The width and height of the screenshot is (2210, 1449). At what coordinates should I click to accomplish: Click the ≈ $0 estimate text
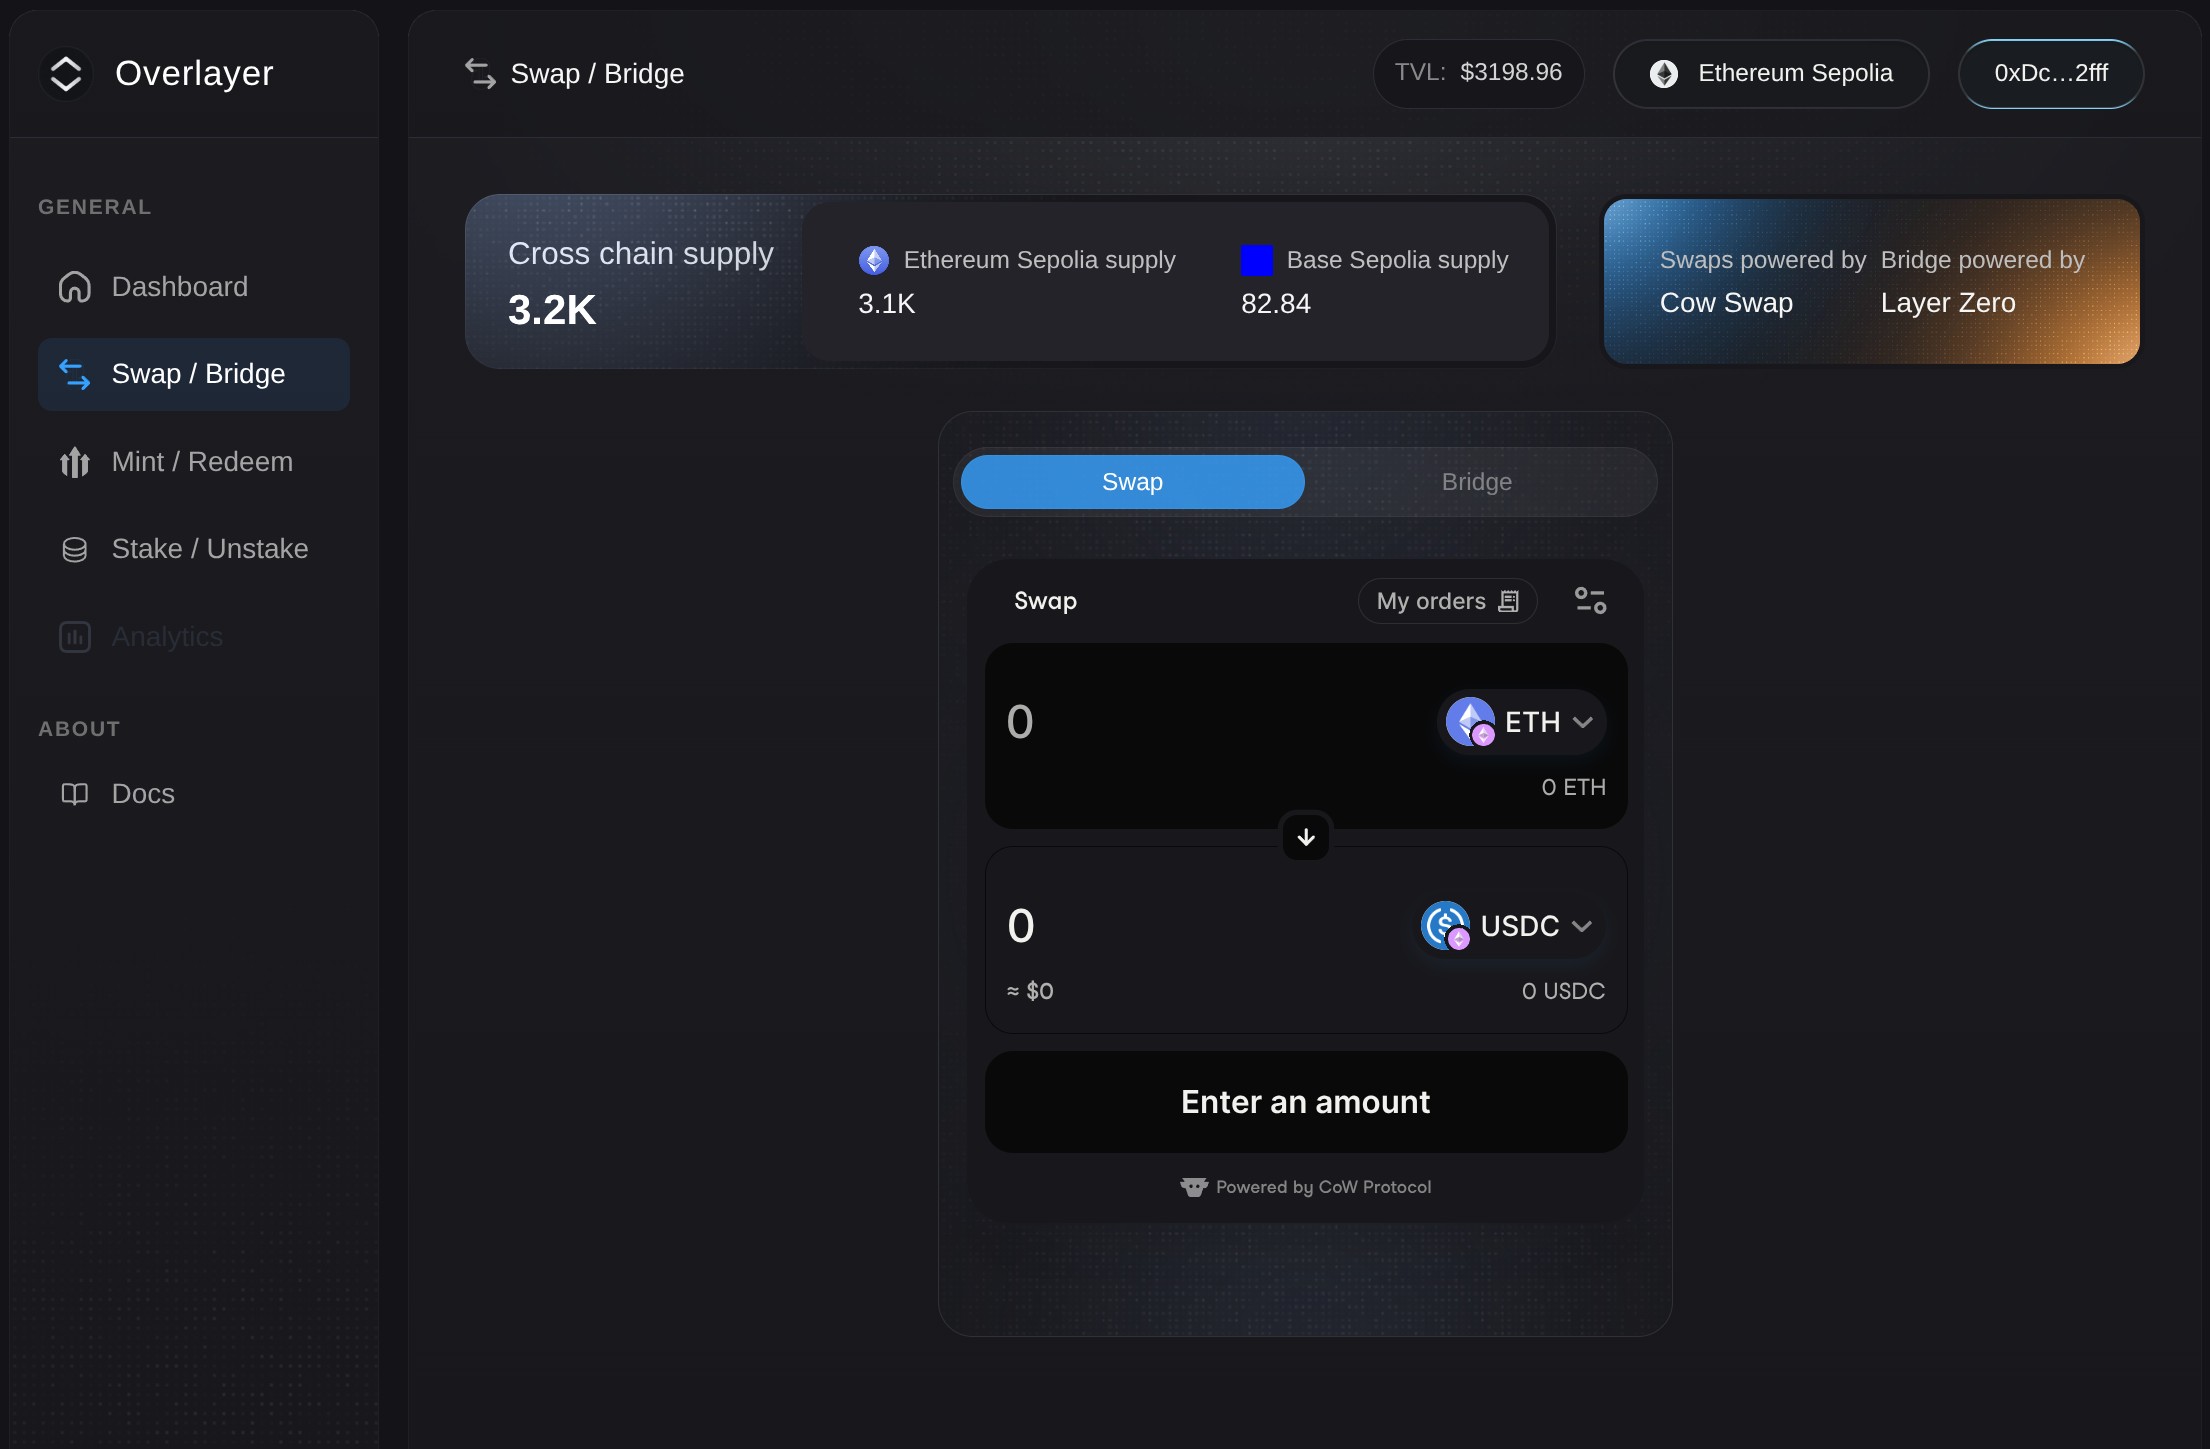(x=1030, y=992)
